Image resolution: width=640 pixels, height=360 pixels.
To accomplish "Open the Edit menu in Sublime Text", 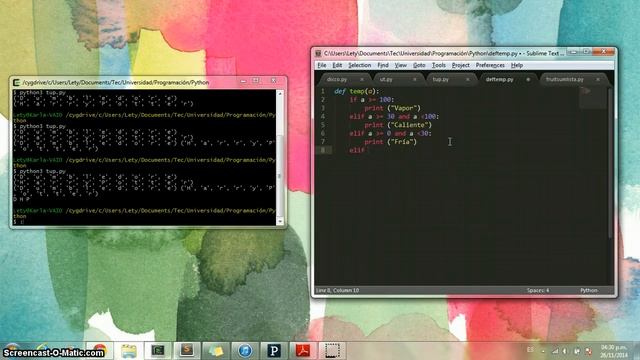I will [x=337, y=65].
